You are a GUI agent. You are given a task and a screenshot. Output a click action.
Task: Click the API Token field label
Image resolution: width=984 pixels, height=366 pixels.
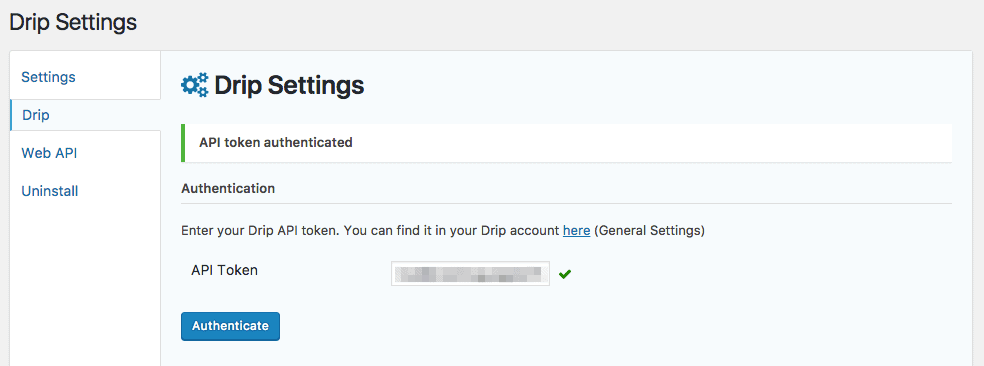[x=224, y=270]
